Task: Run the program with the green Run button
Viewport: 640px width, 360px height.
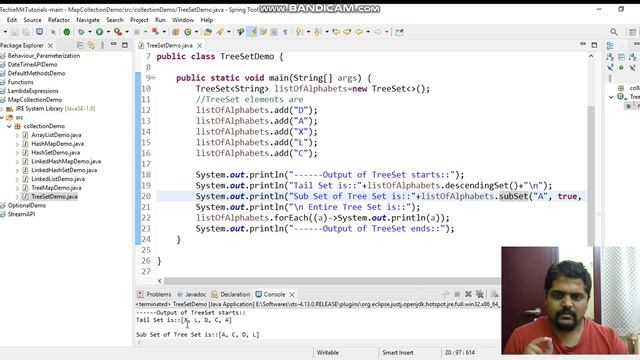Action: click(99, 32)
